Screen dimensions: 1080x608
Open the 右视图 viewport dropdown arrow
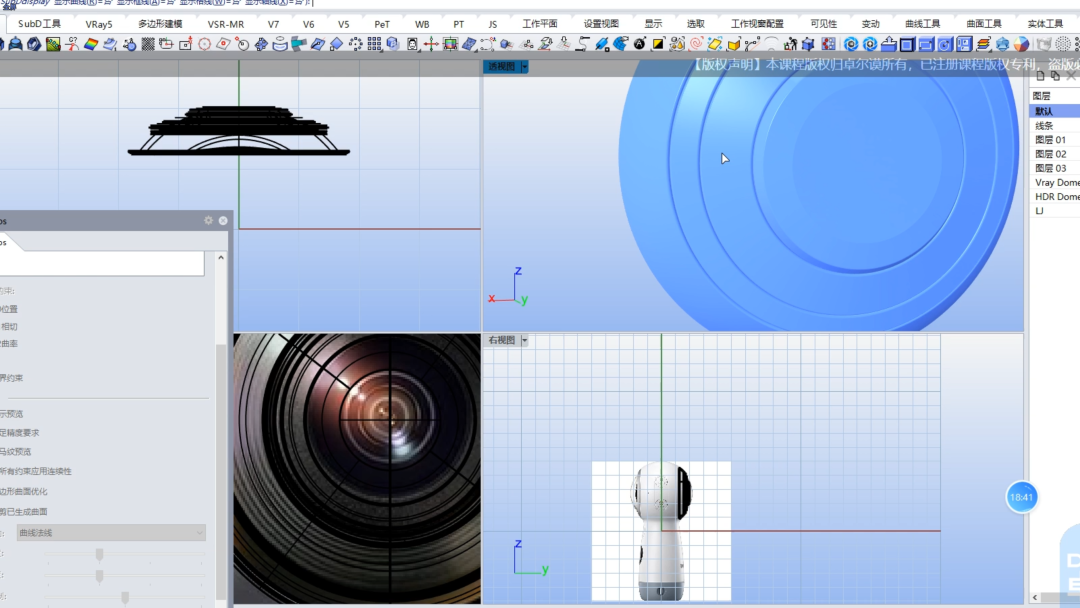tap(525, 340)
